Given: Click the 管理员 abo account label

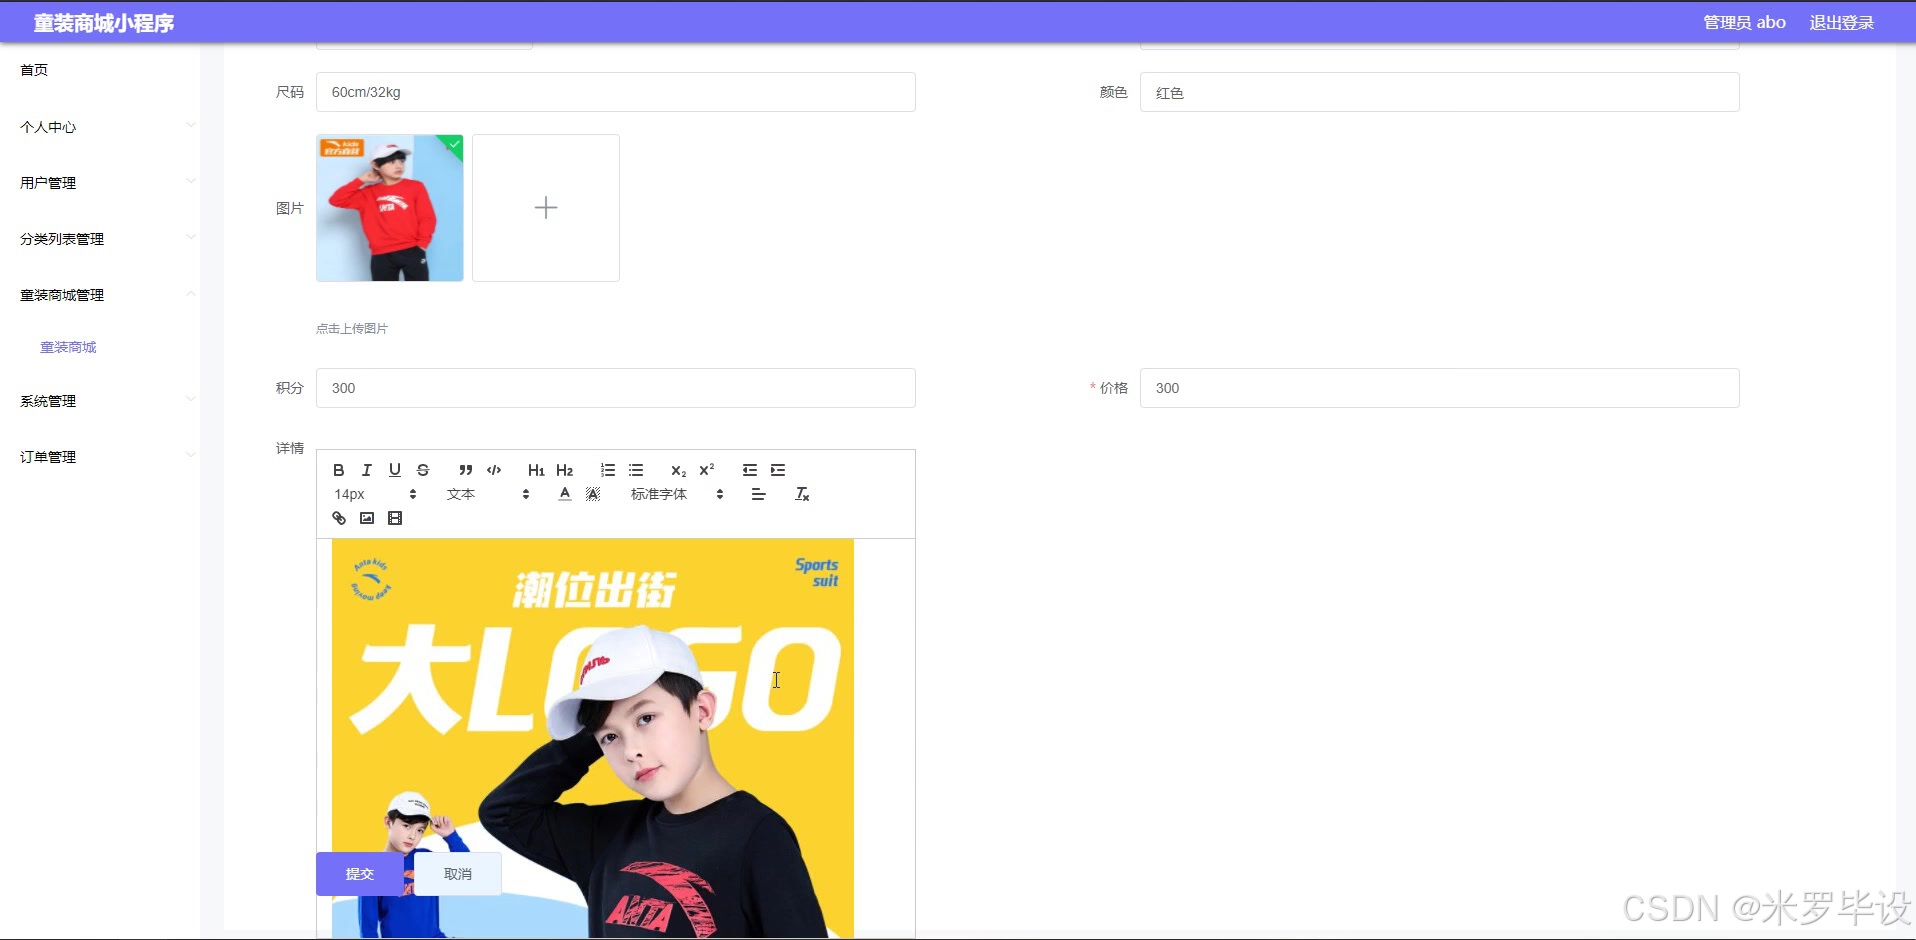Looking at the screenshot, I should [x=1744, y=22].
